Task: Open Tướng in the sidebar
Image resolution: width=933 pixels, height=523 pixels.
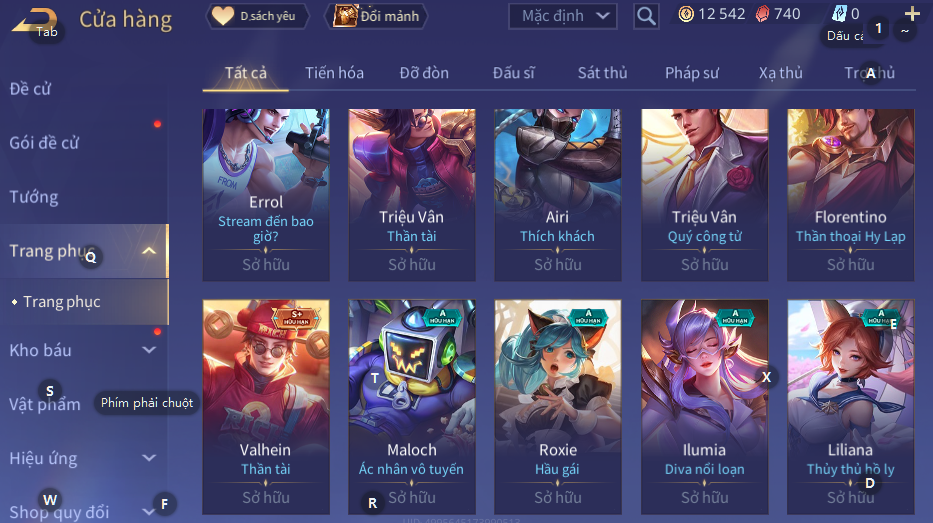Action: pyautogui.click(x=34, y=197)
